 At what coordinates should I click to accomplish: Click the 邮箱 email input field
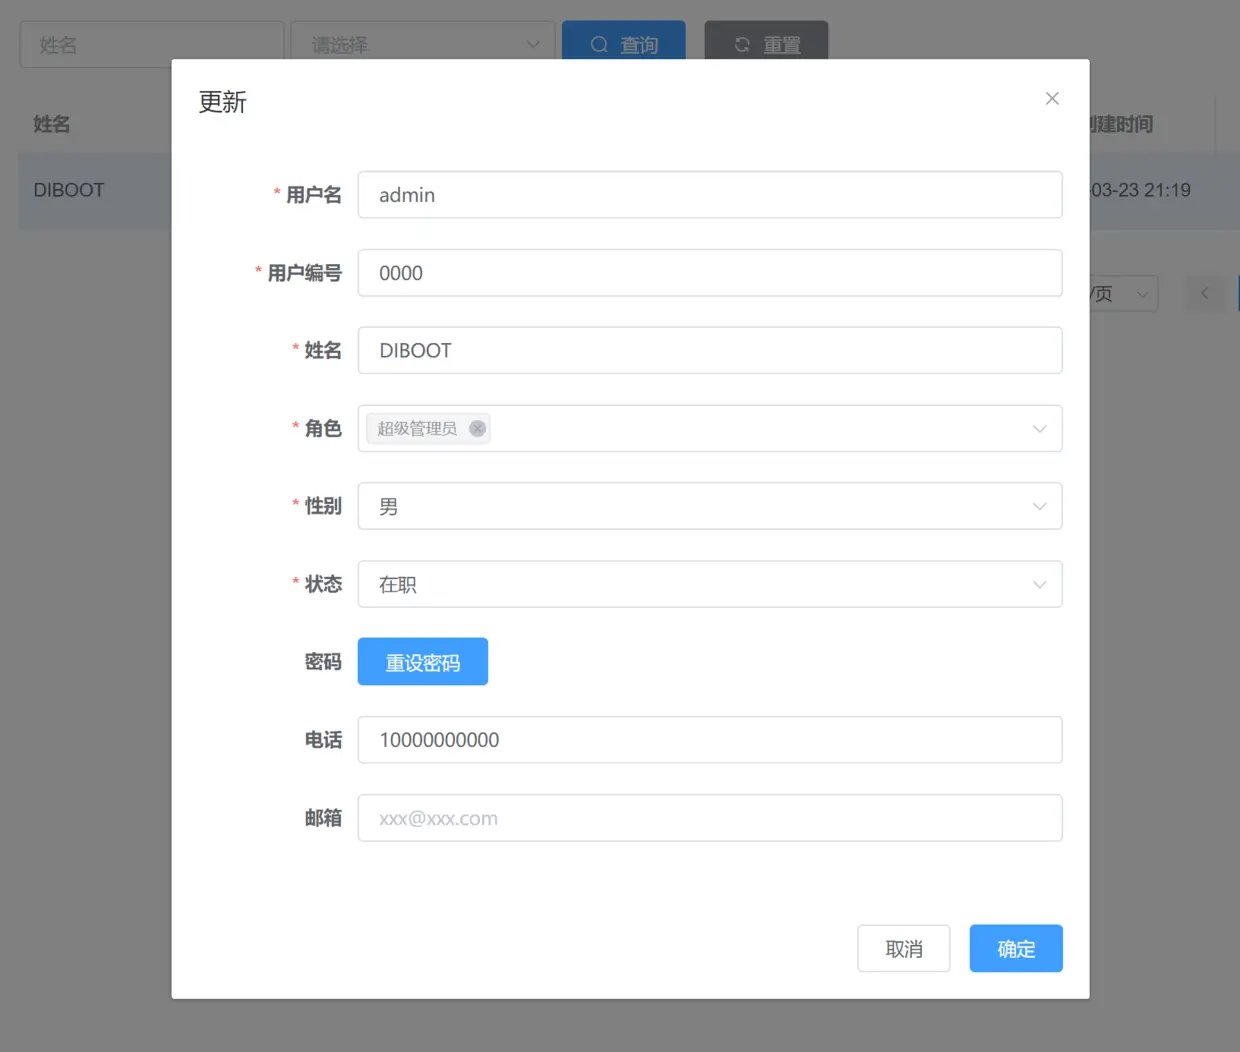coord(710,817)
